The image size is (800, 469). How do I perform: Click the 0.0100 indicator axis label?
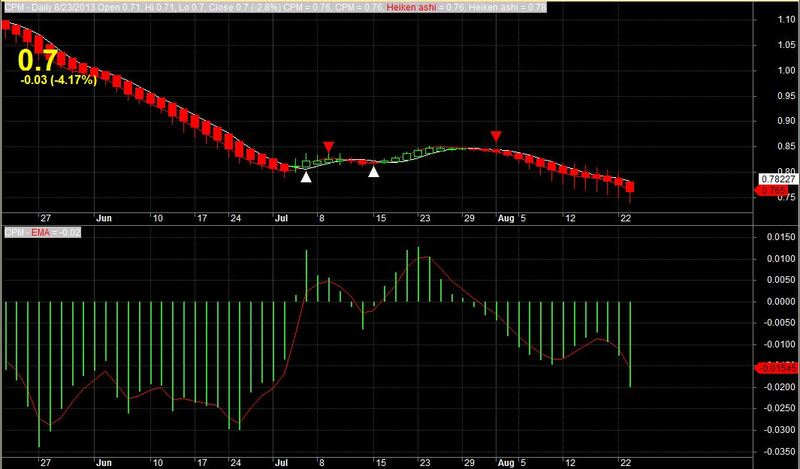coord(782,258)
